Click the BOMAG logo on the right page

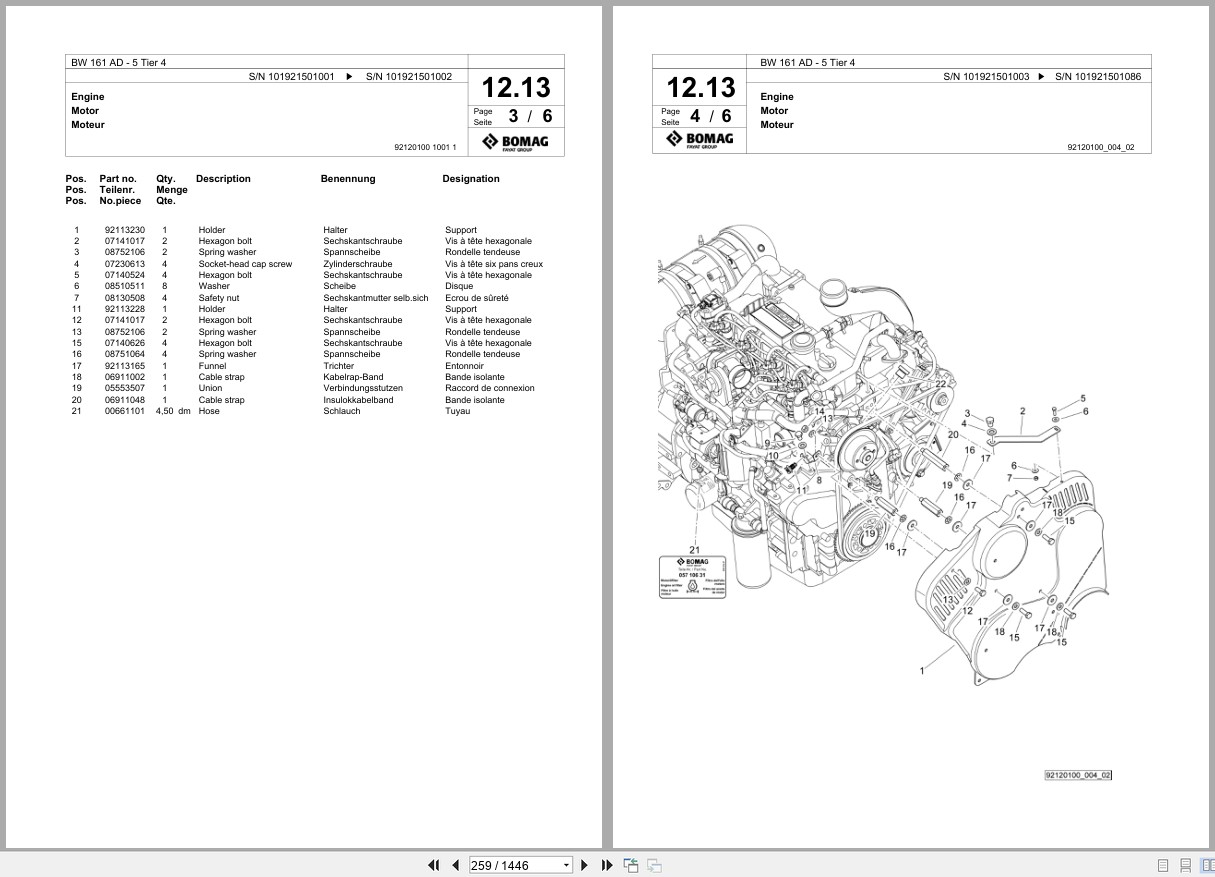click(x=699, y=140)
